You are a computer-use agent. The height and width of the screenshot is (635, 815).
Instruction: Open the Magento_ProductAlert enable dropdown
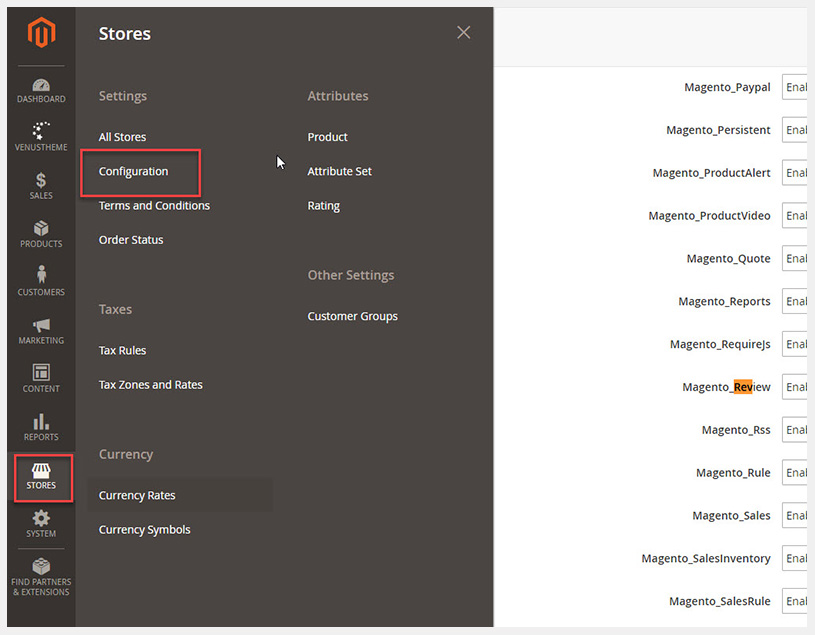coord(795,173)
